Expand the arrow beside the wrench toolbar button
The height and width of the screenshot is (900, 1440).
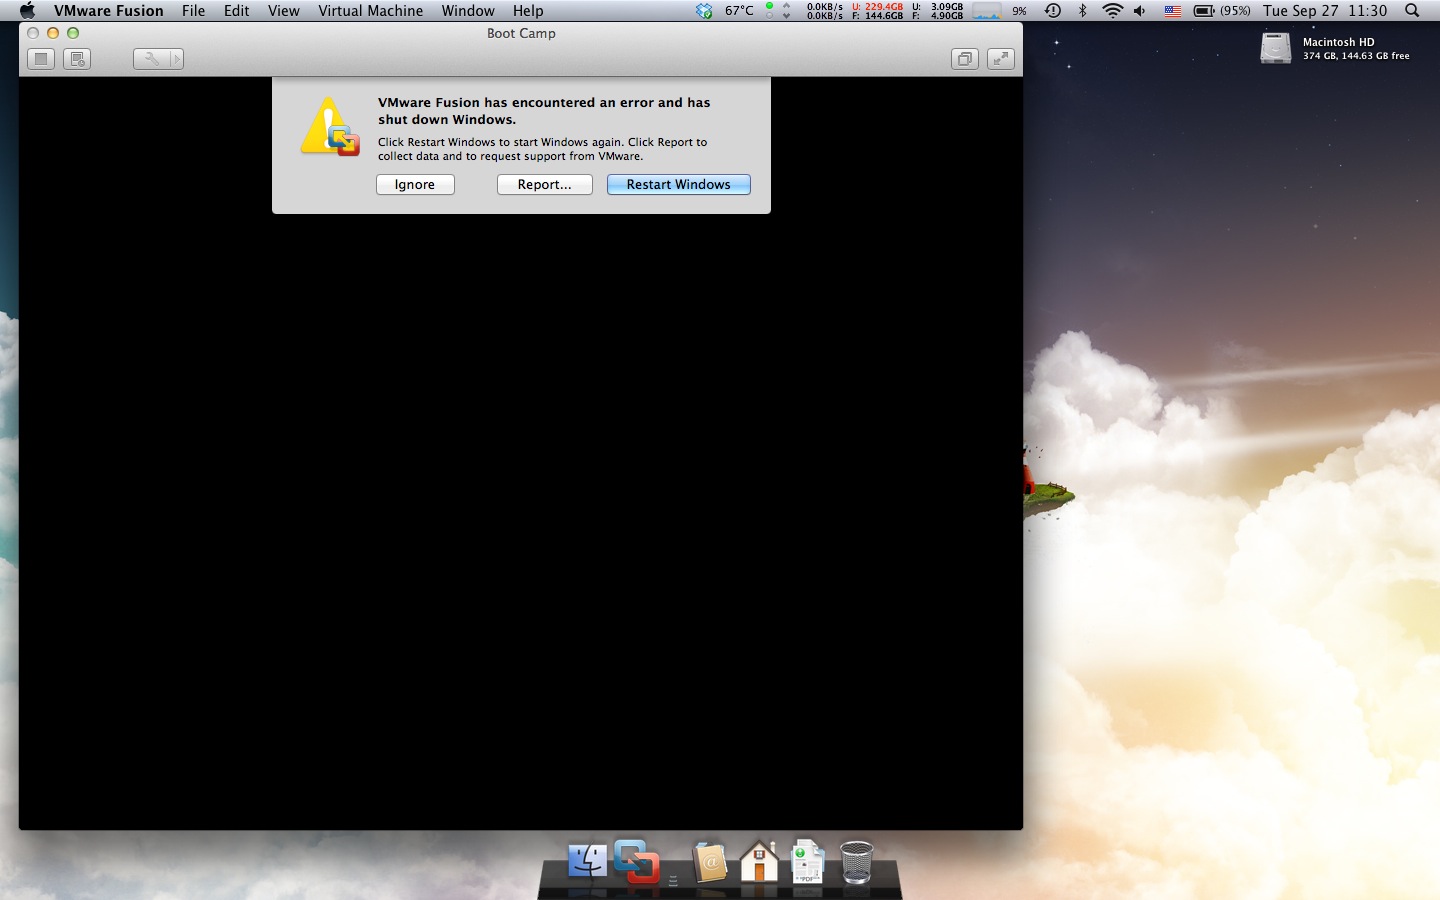(x=177, y=59)
